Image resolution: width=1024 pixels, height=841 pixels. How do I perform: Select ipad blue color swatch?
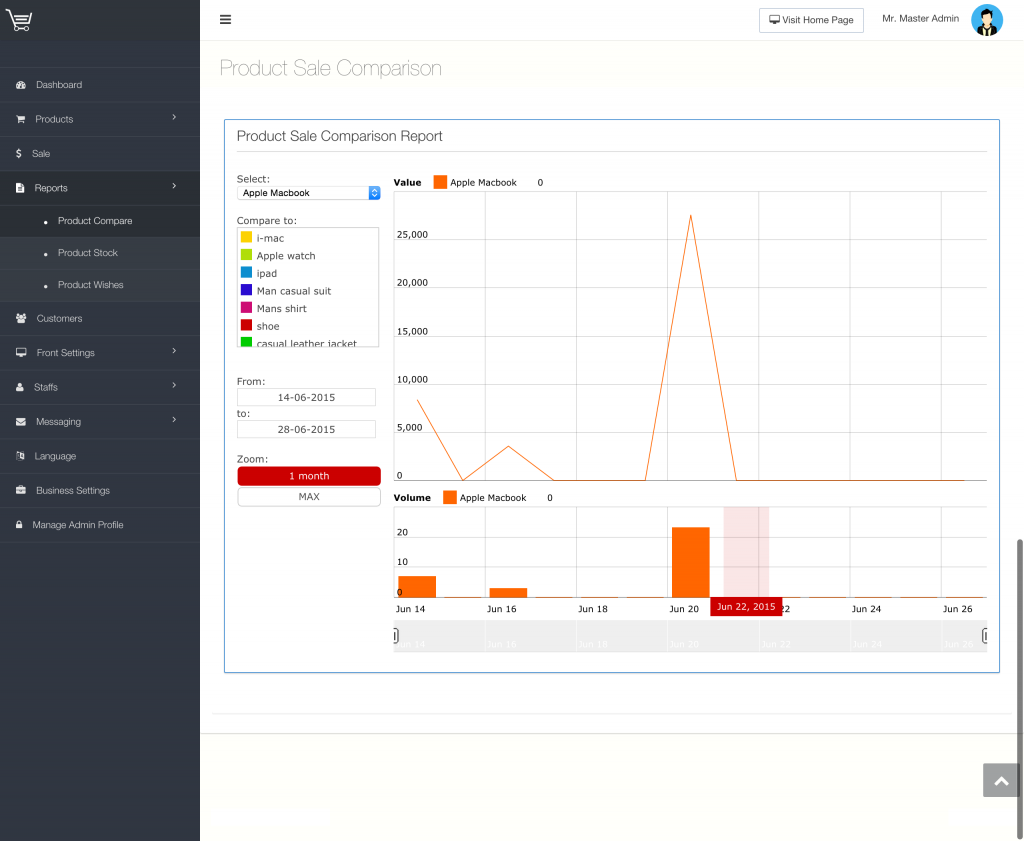(246, 272)
